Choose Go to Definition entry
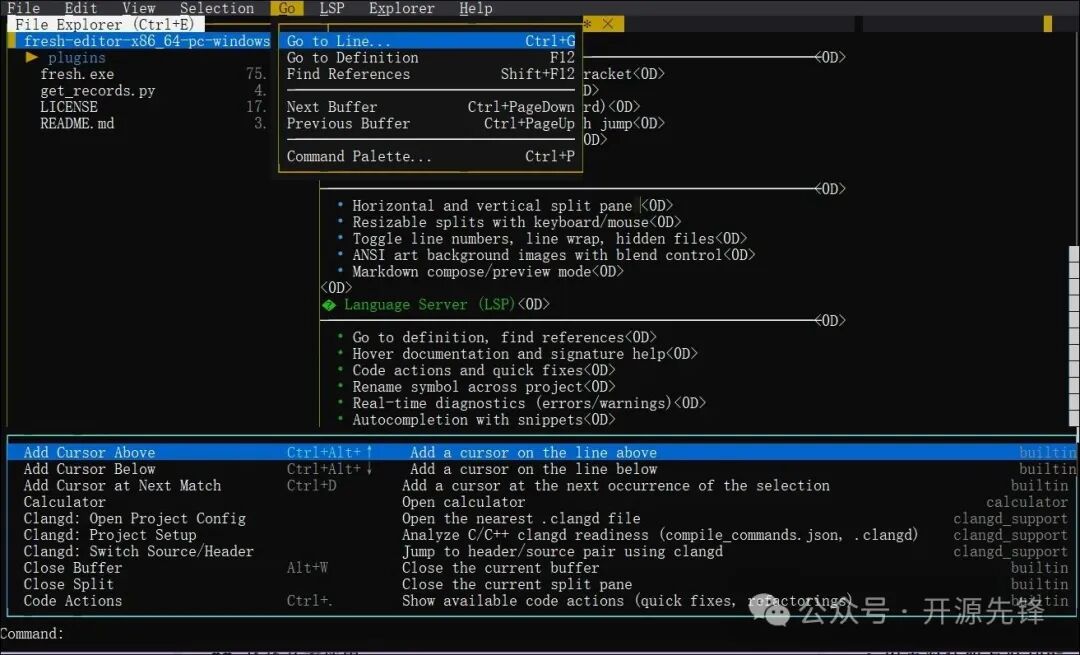Image resolution: width=1080 pixels, height=655 pixels. click(430, 57)
